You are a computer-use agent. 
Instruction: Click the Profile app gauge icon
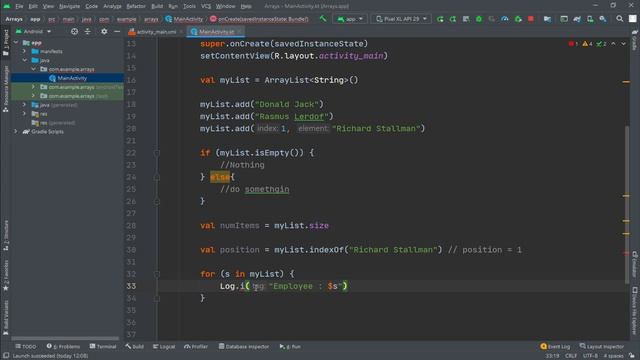click(x=505, y=19)
